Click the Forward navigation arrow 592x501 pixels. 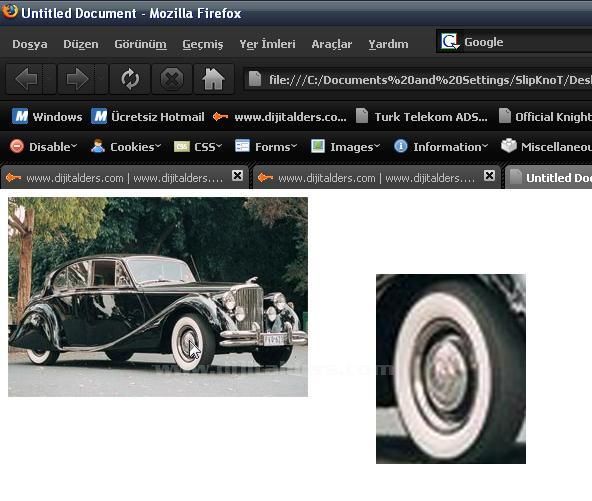click(x=77, y=79)
